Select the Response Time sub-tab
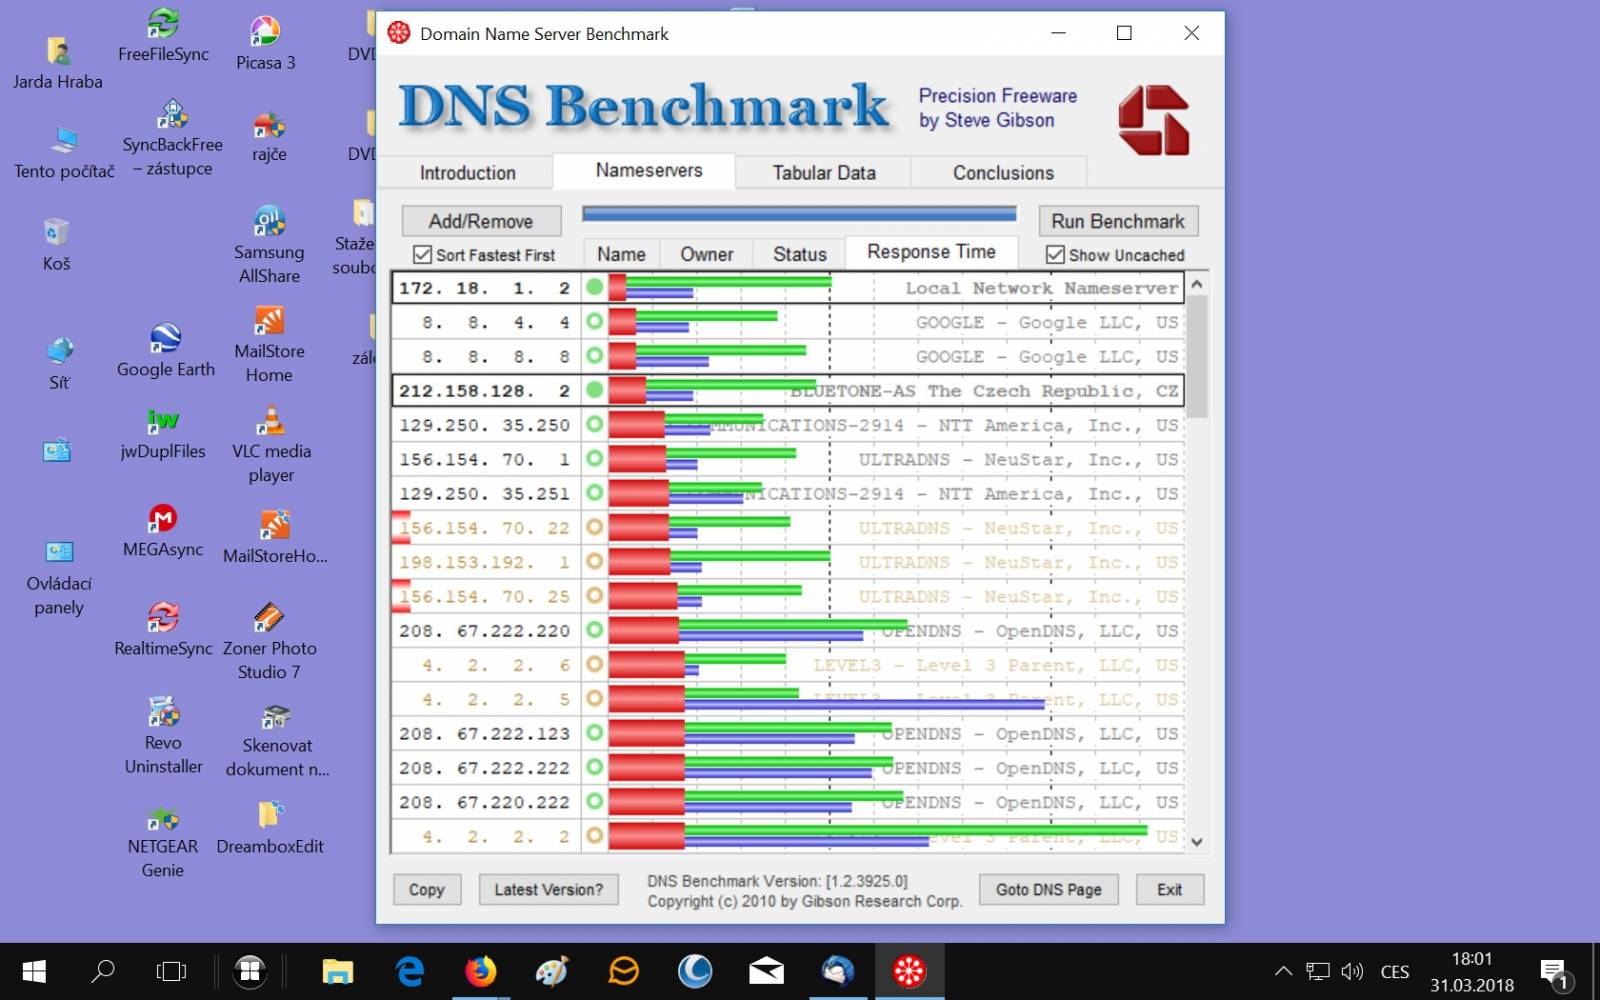Screen dimensions: 1600x1000 tap(931, 252)
